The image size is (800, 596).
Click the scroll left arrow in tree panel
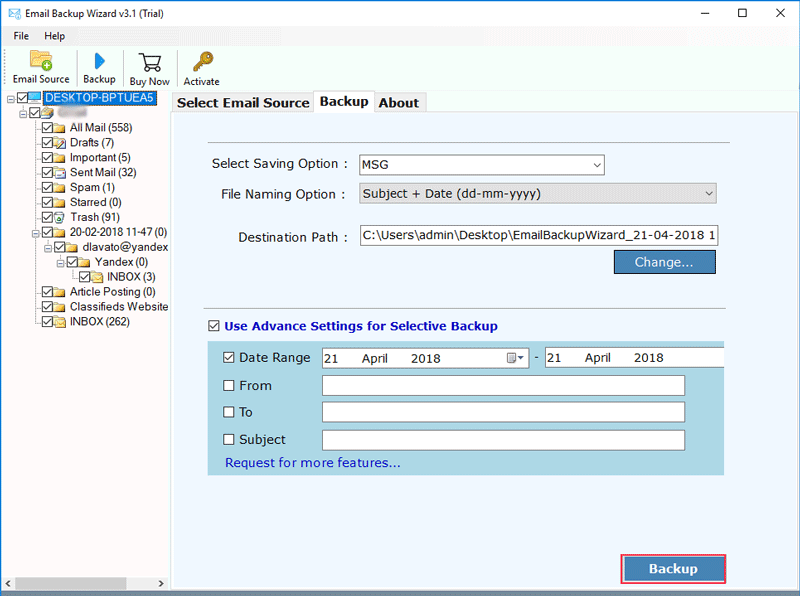pos(8,583)
